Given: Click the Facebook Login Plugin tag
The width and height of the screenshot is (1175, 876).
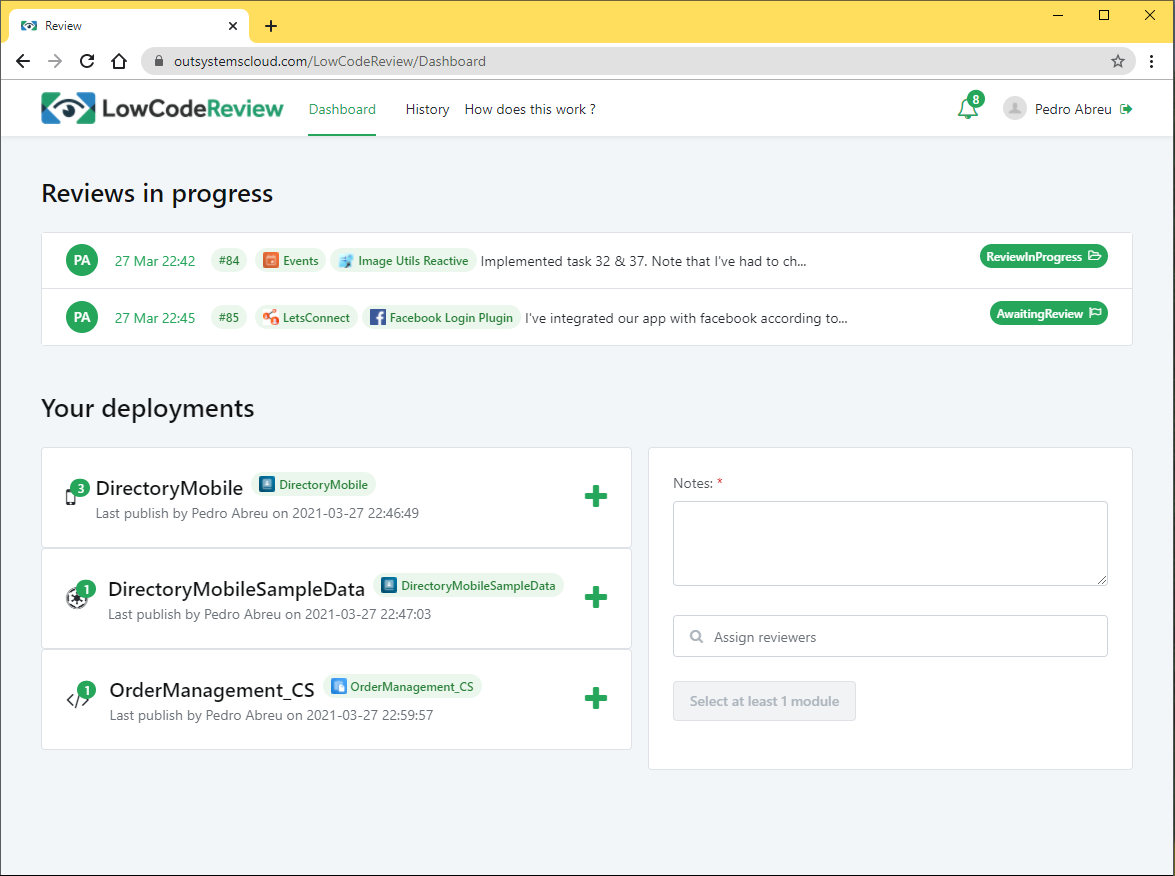Looking at the screenshot, I should tap(441, 318).
